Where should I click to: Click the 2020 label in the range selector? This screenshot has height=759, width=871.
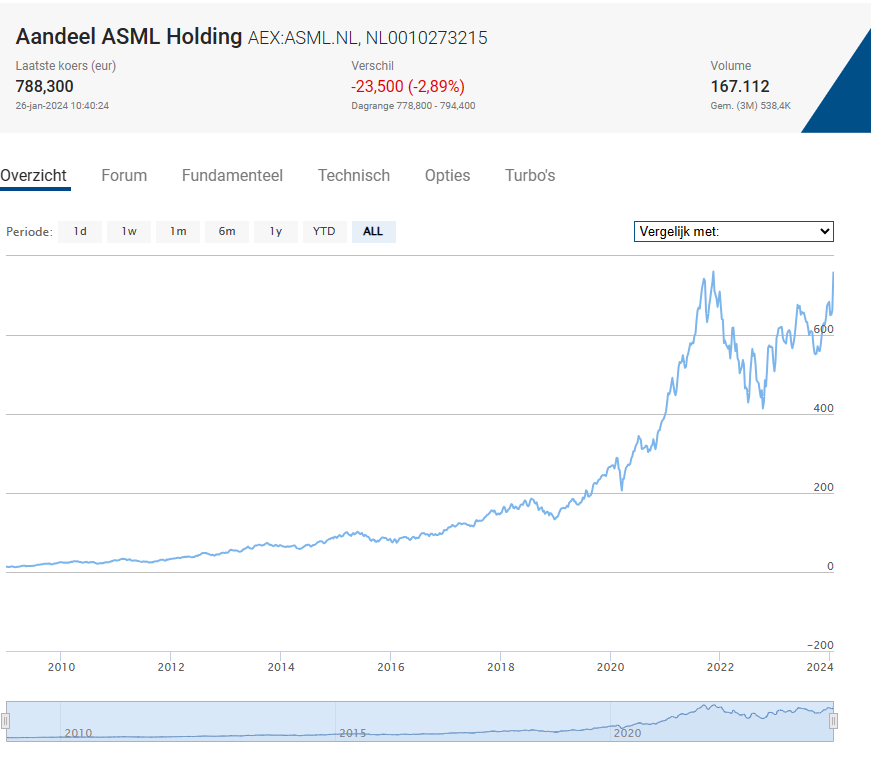[627, 733]
